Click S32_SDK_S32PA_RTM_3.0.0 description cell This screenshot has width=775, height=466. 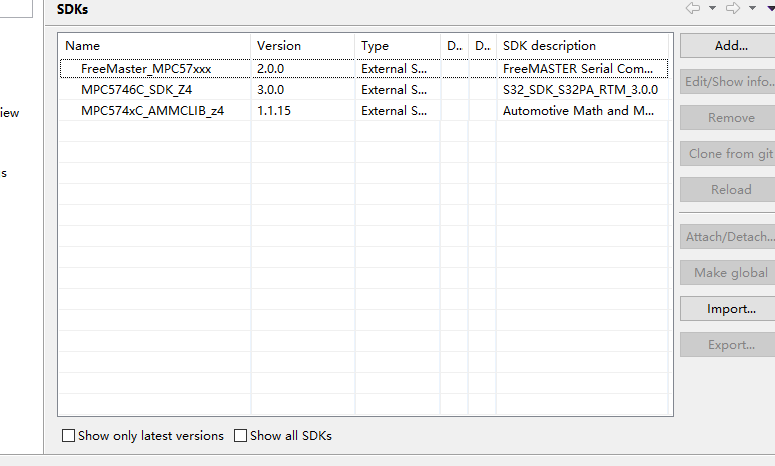click(x=580, y=90)
